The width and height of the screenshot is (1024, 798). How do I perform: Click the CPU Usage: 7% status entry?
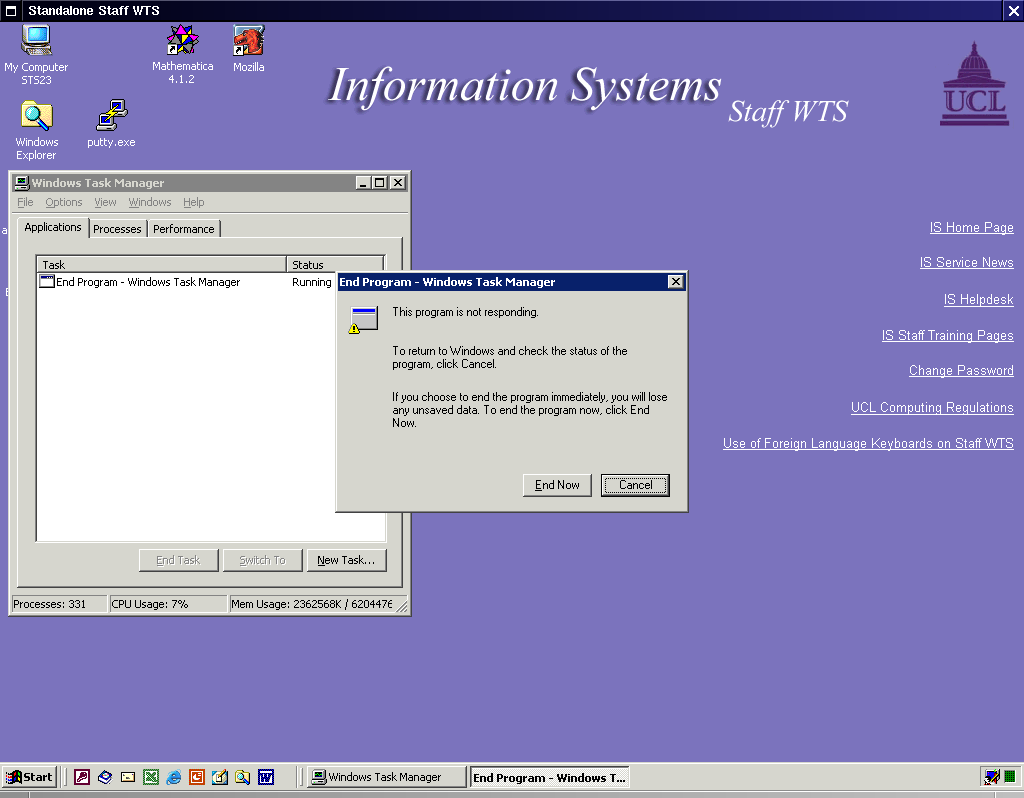[168, 604]
